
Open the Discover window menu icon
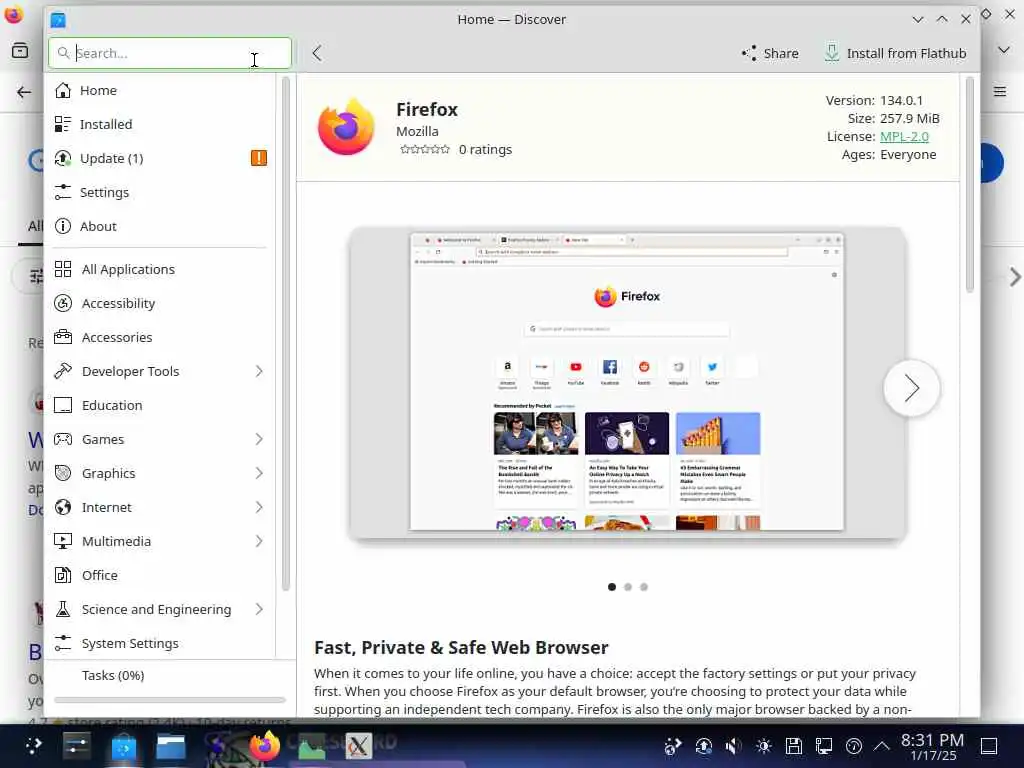(x=58, y=20)
